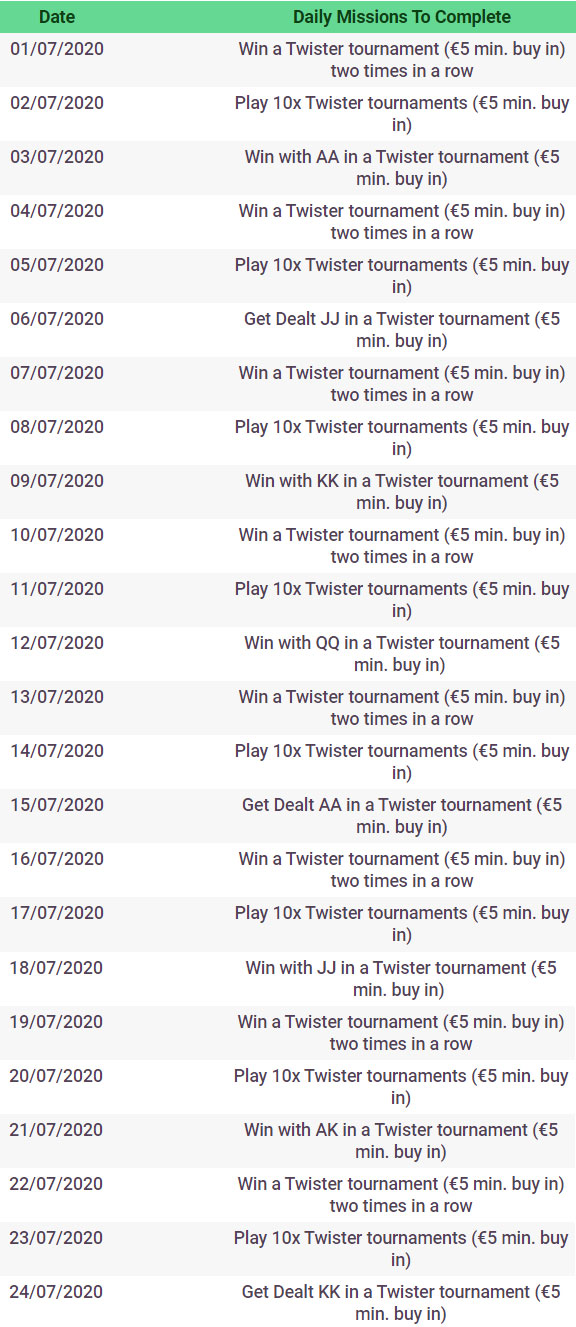This screenshot has height=1327, width=576.
Task: Click the 18/07/2020 Win with JJ mission
Action: coord(402,979)
